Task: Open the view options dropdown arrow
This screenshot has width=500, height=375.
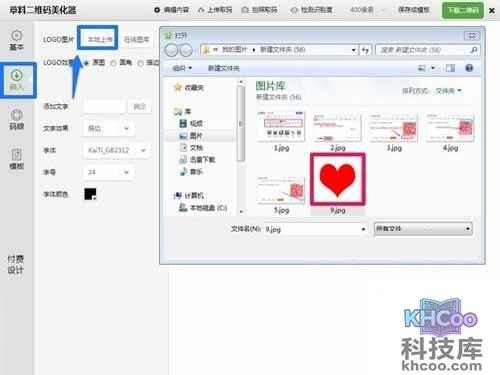Action: click(x=433, y=68)
